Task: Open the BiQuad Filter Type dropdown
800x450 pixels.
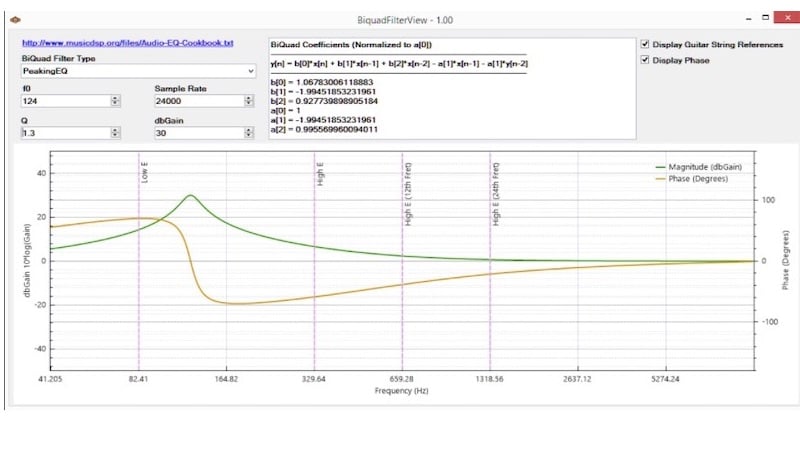Action: coord(138,71)
